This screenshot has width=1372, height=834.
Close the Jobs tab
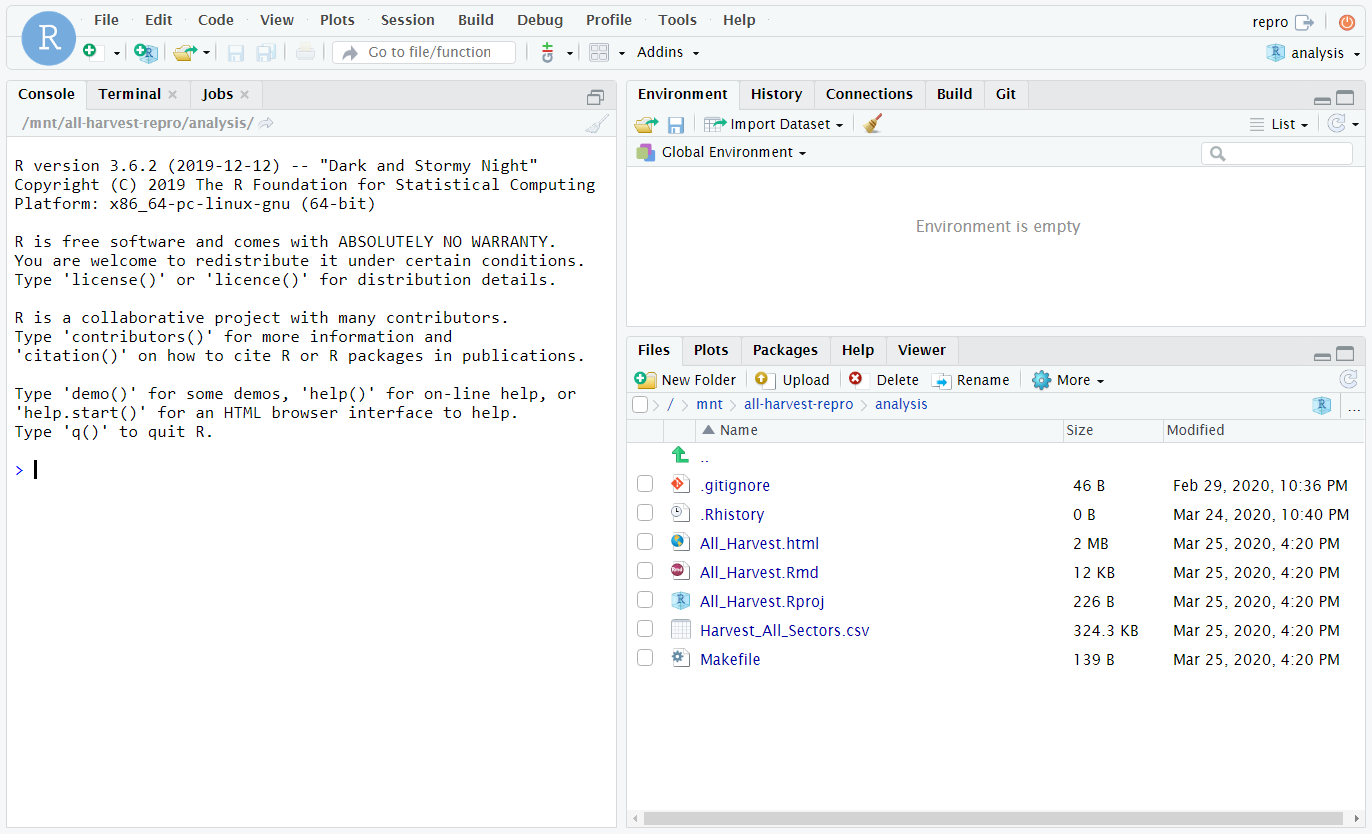(244, 95)
